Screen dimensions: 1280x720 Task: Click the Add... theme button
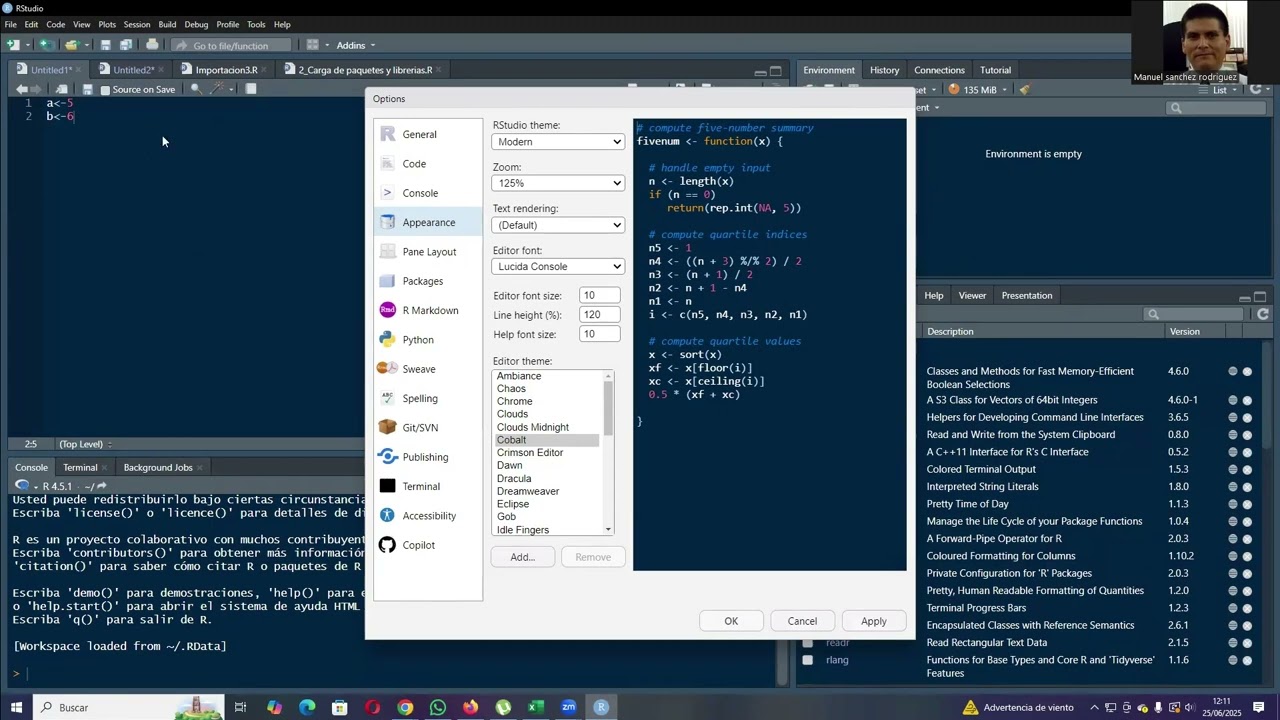523,557
